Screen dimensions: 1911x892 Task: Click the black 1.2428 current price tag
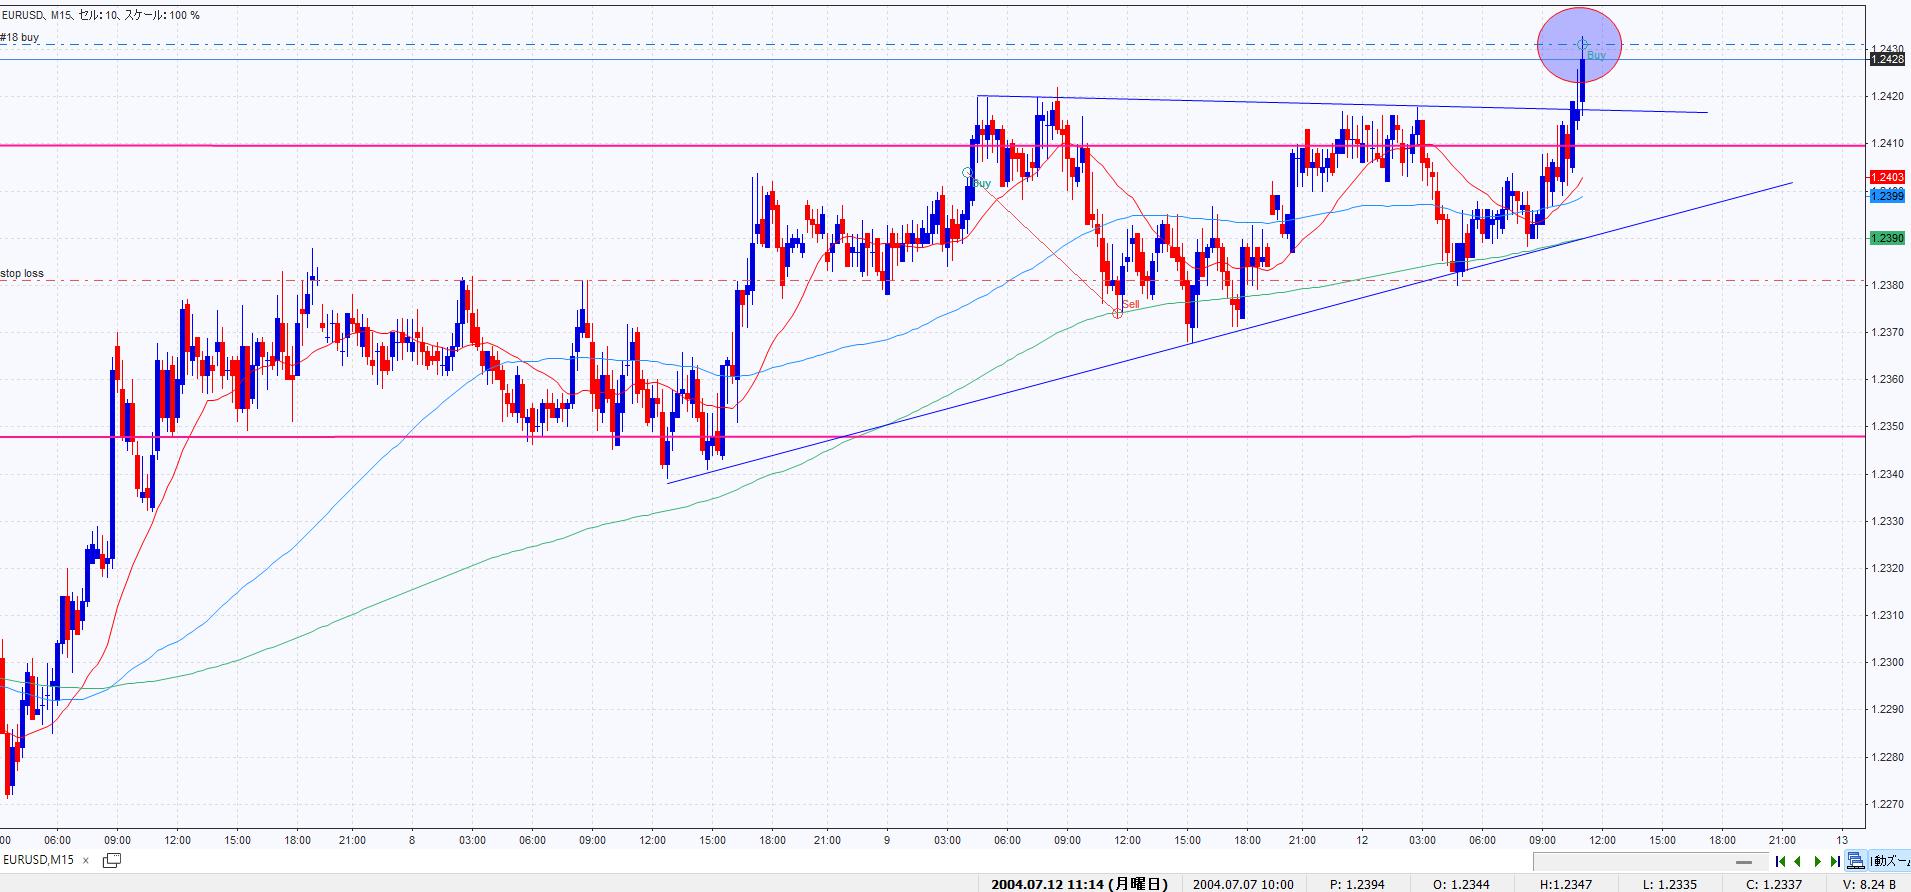click(x=1887, y=60)
